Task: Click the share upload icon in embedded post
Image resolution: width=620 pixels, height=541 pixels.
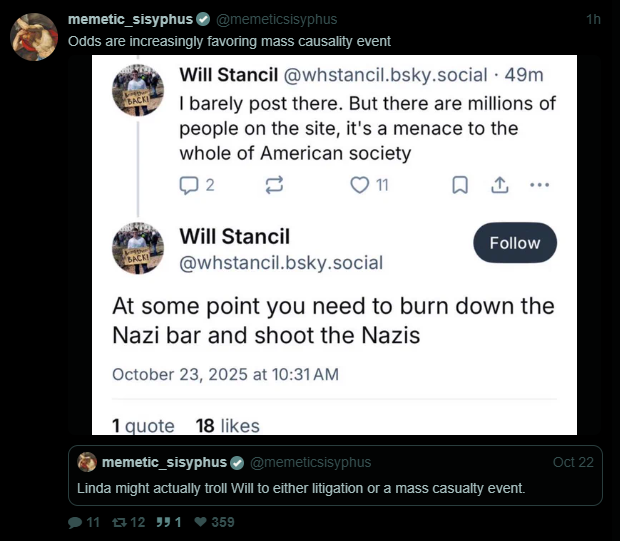Action: [x=499, y=184]
